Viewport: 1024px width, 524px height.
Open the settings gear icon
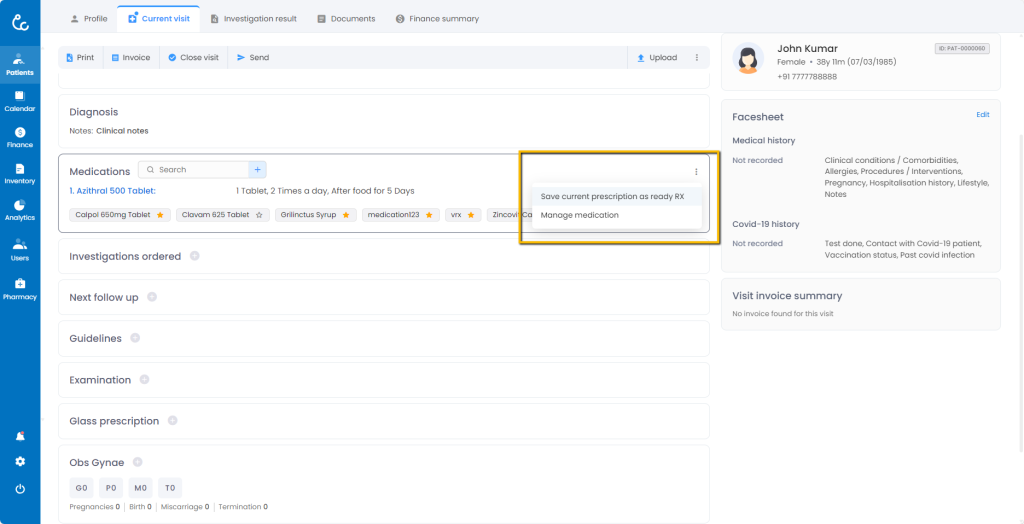(20, 462)
